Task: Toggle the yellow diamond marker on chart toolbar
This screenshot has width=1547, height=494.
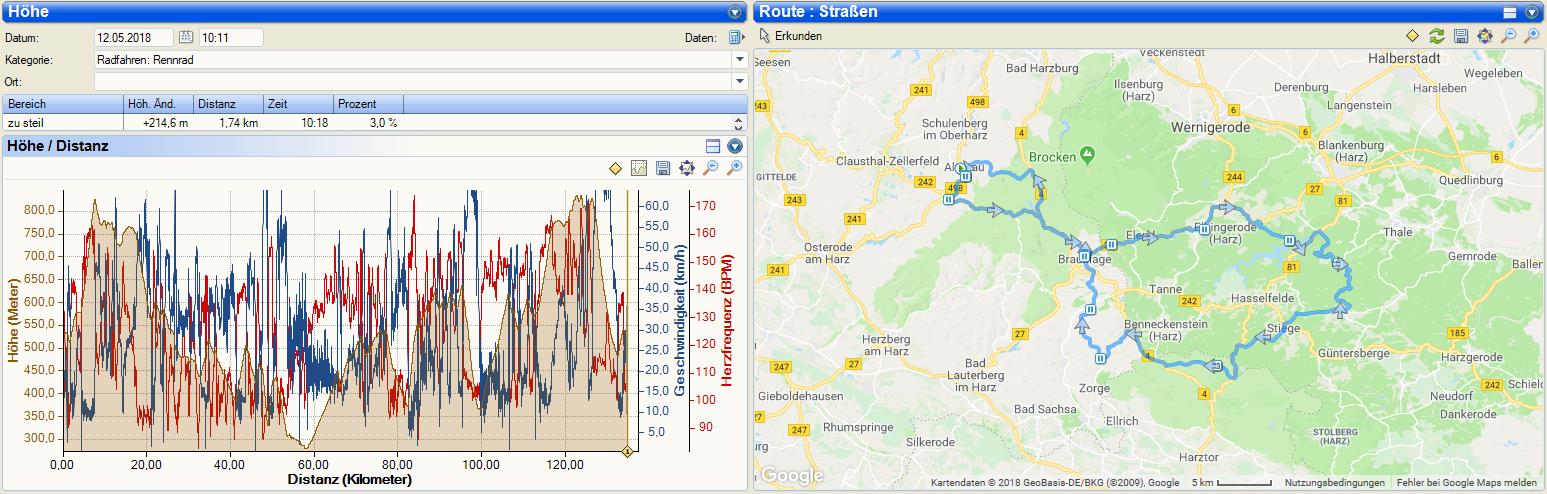Action: coord(615,168)
